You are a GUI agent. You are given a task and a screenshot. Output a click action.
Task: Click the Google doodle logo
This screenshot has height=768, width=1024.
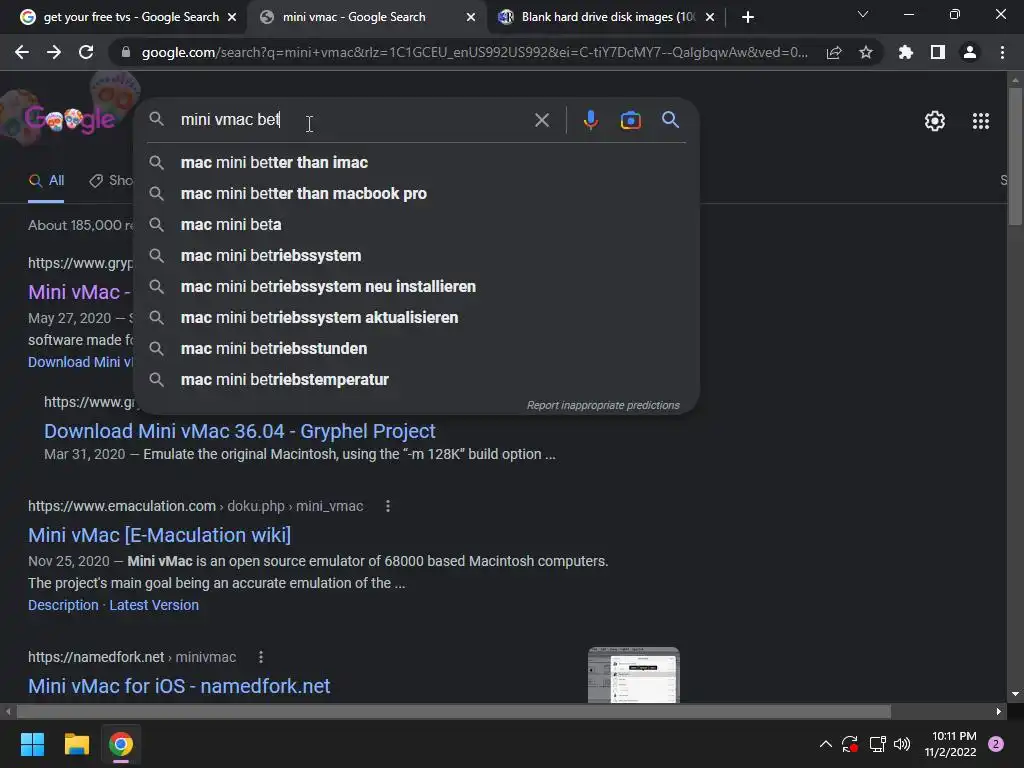point(70,119)
